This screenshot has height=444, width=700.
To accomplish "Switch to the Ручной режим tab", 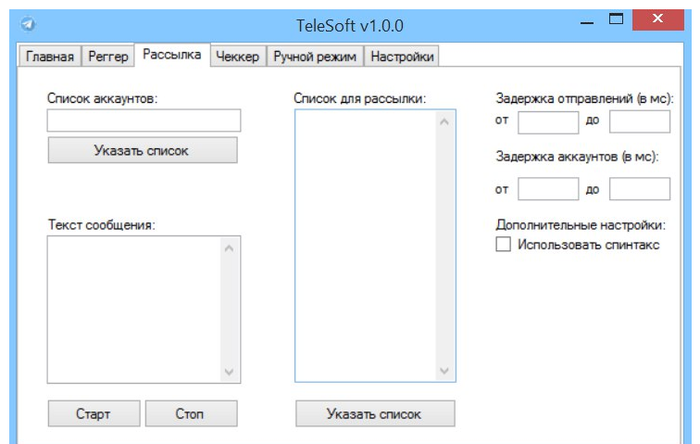I will [314, 57].
